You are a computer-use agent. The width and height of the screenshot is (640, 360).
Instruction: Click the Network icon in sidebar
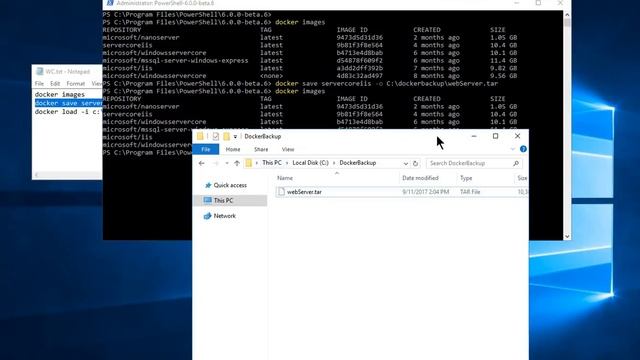[207, 216]
